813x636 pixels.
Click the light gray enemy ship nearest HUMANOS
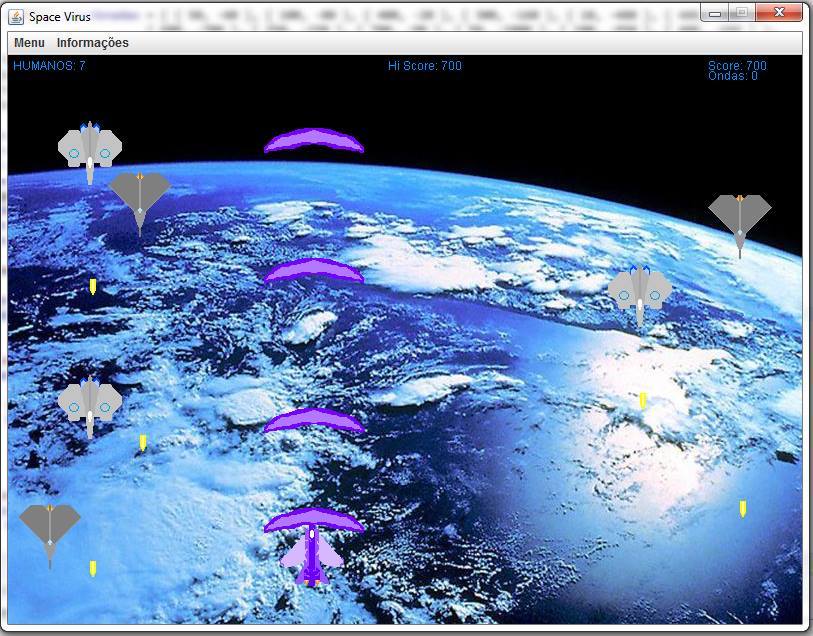pyautogui.click(x=90, y=149)
